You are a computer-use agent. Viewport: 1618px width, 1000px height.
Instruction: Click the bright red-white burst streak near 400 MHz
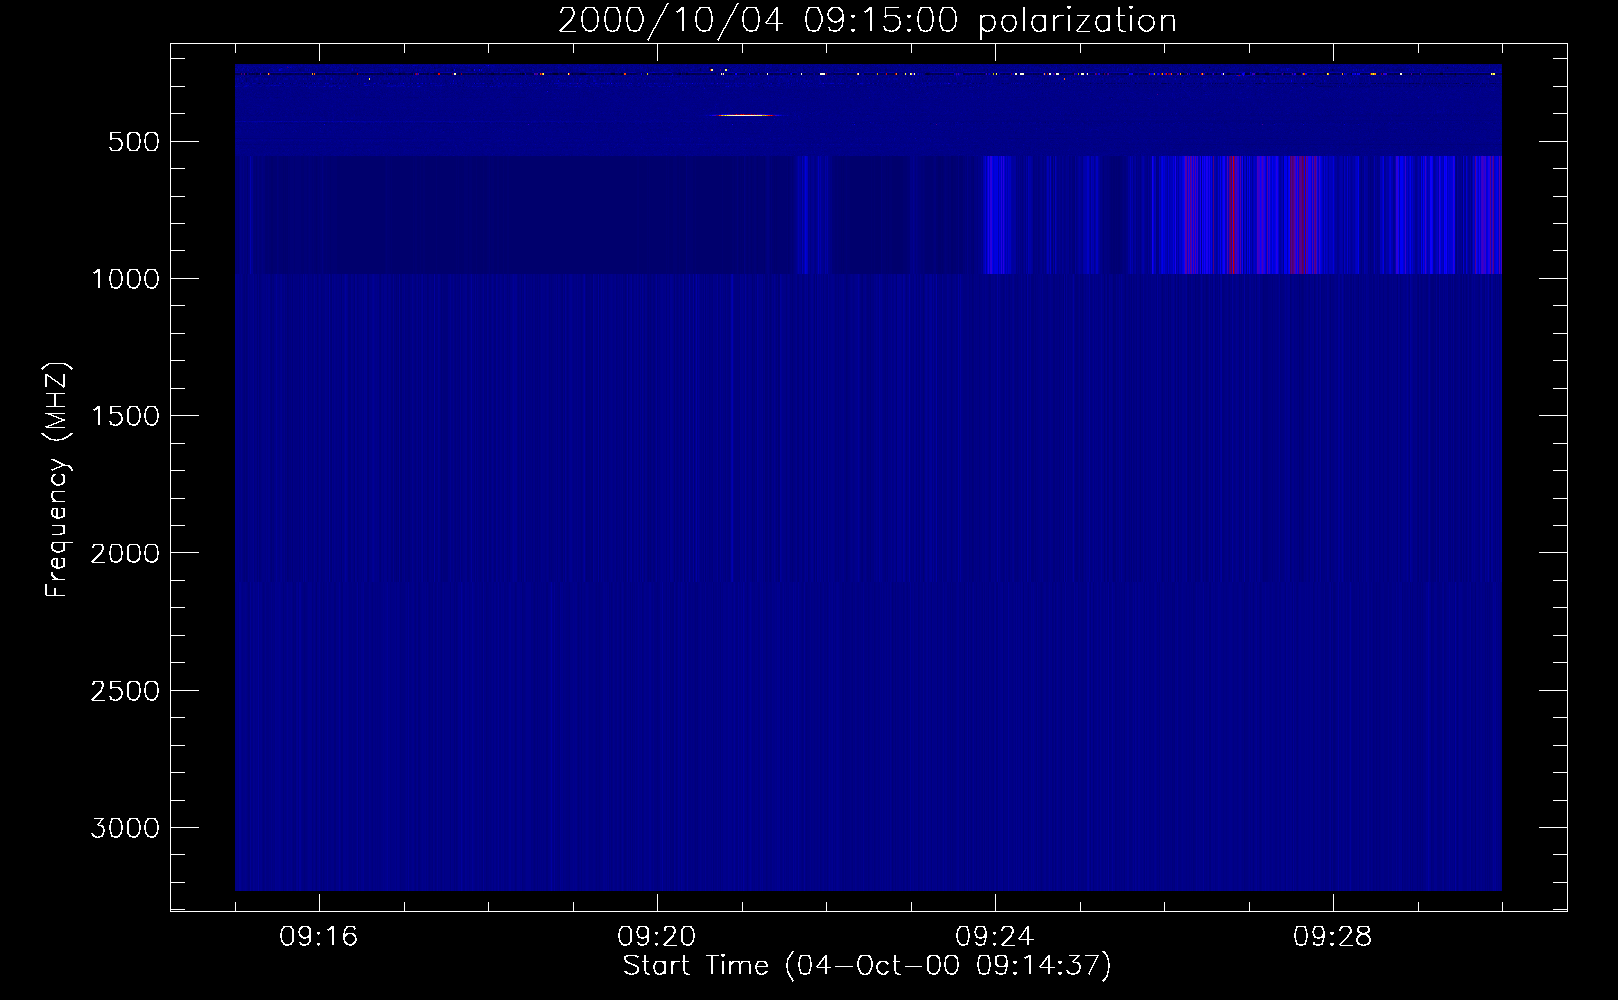coord(746,115)
